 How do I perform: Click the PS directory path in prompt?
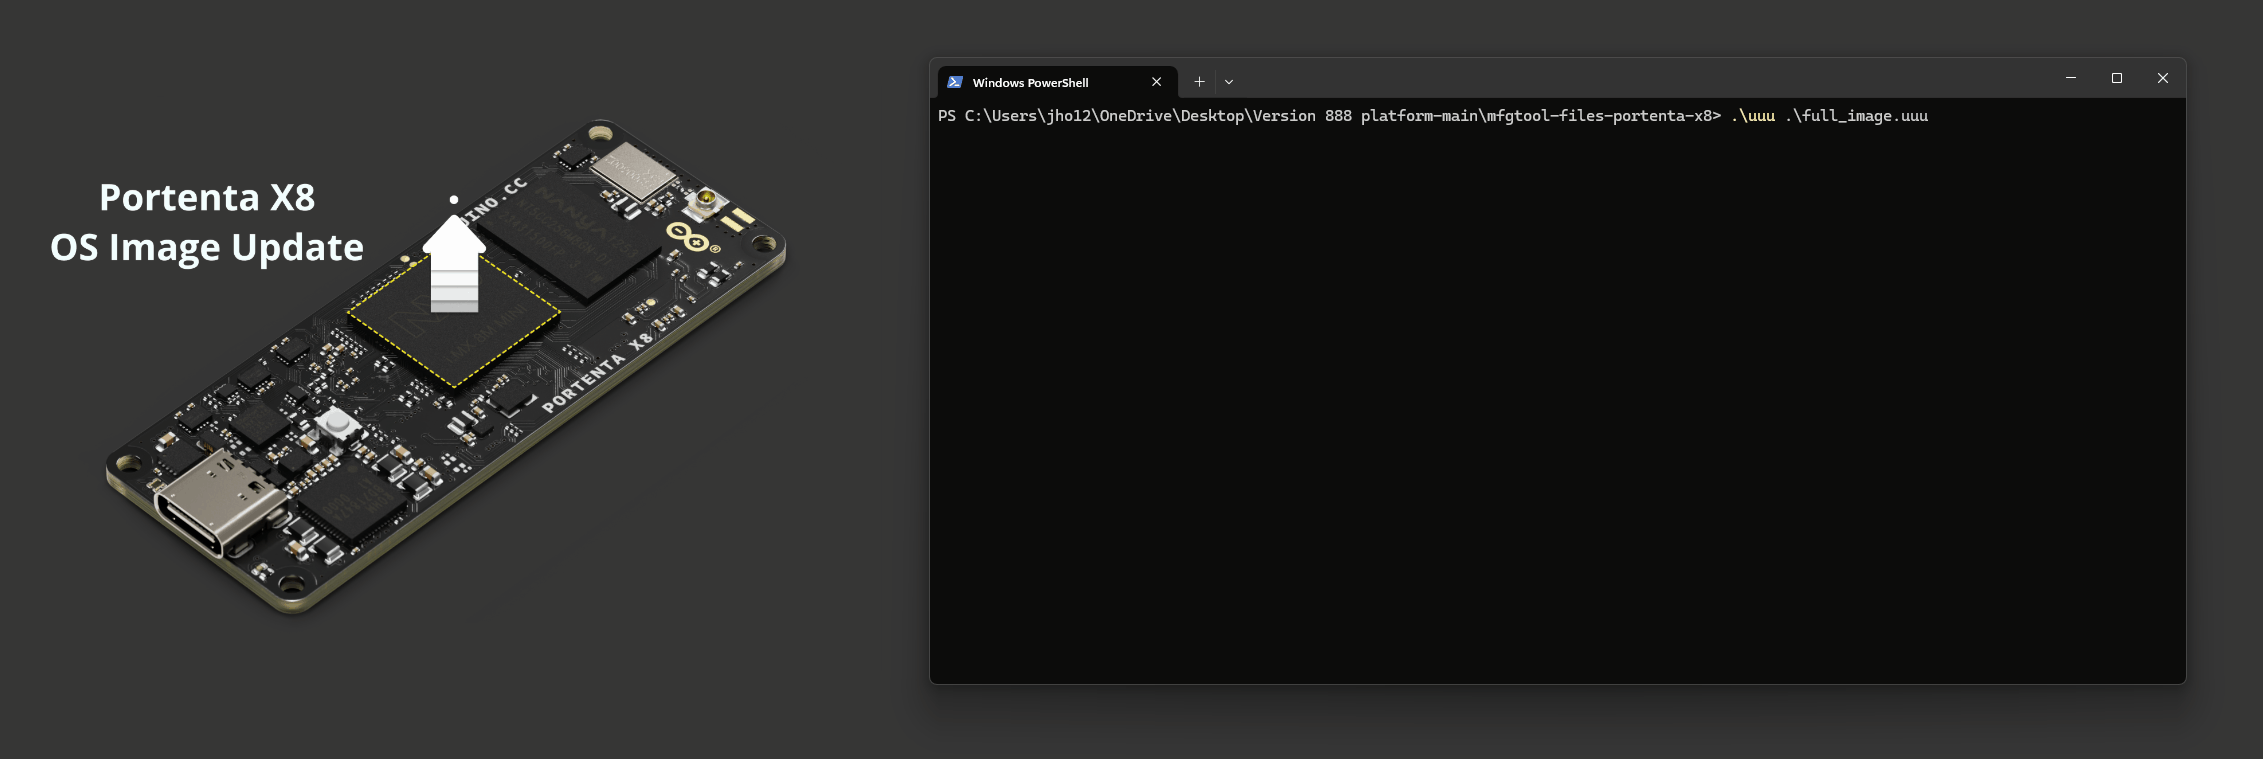[x=1340, y=116]
